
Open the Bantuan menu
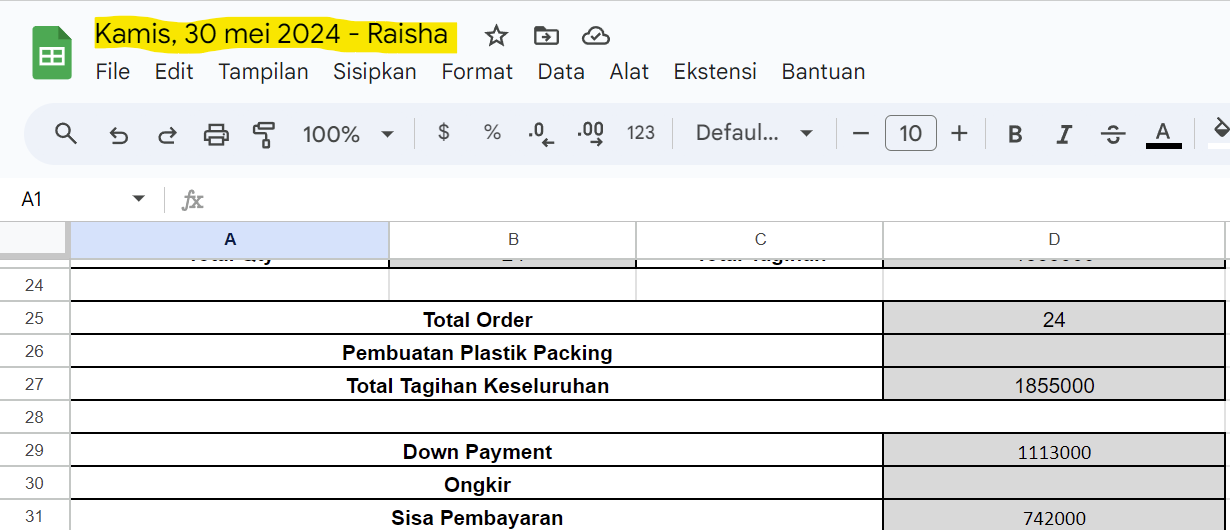tap(824, 72)
